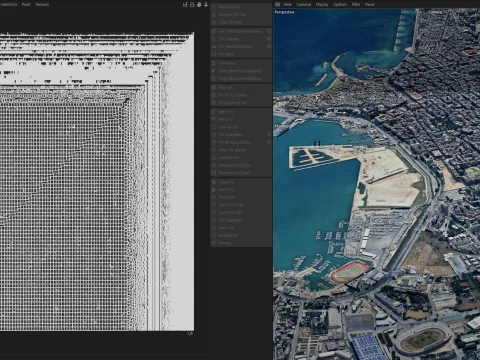
Task: Apply the Reset UV command
Action: (241, 197)
